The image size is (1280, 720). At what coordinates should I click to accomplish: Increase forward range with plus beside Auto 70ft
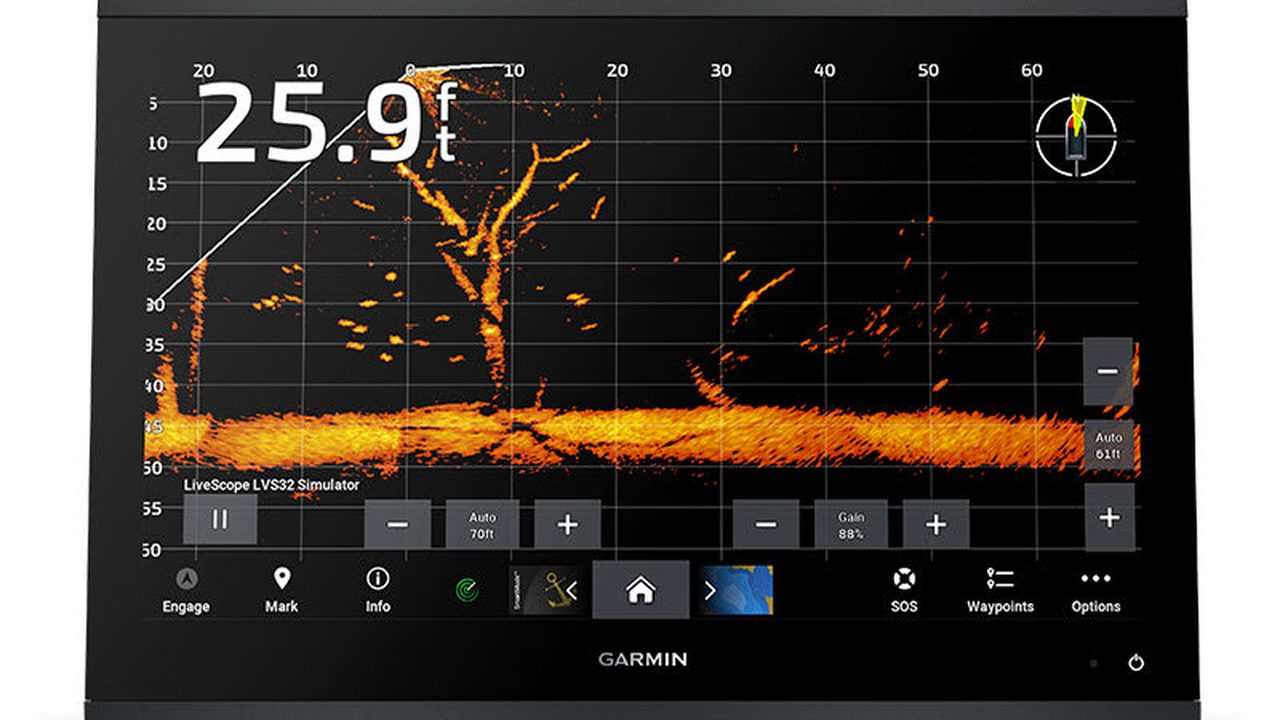pos(567,524)
